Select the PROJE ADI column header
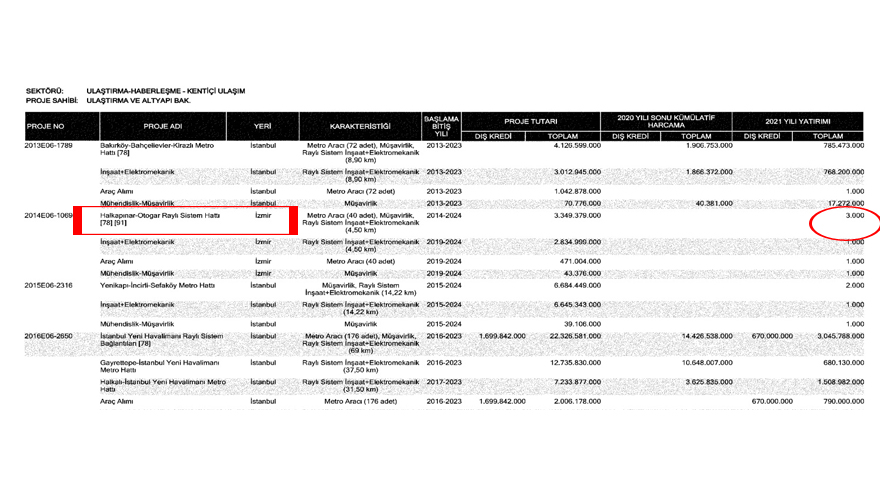 (x=162, y=126)
